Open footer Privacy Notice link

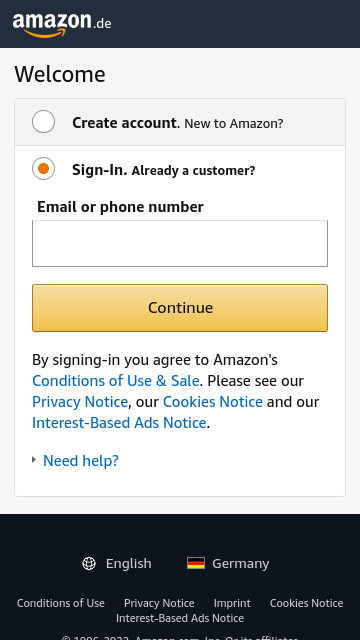pos(159,603)
